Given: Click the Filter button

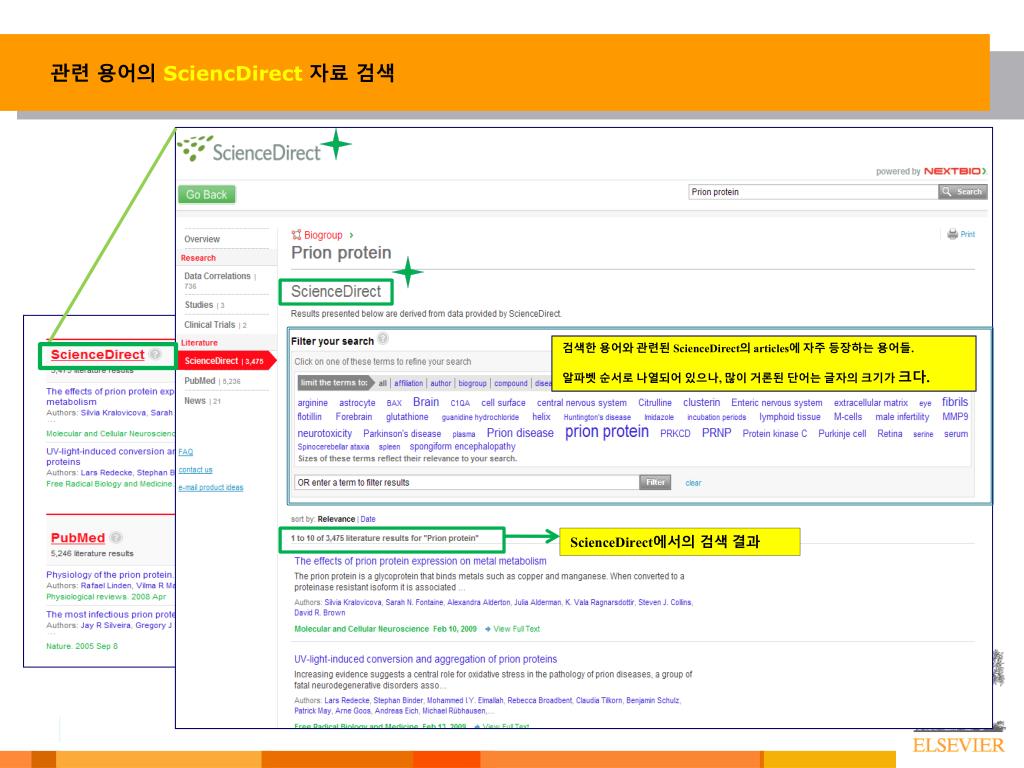Looking at the screenshot, I should pyautogui.click(x=655, y=483).
